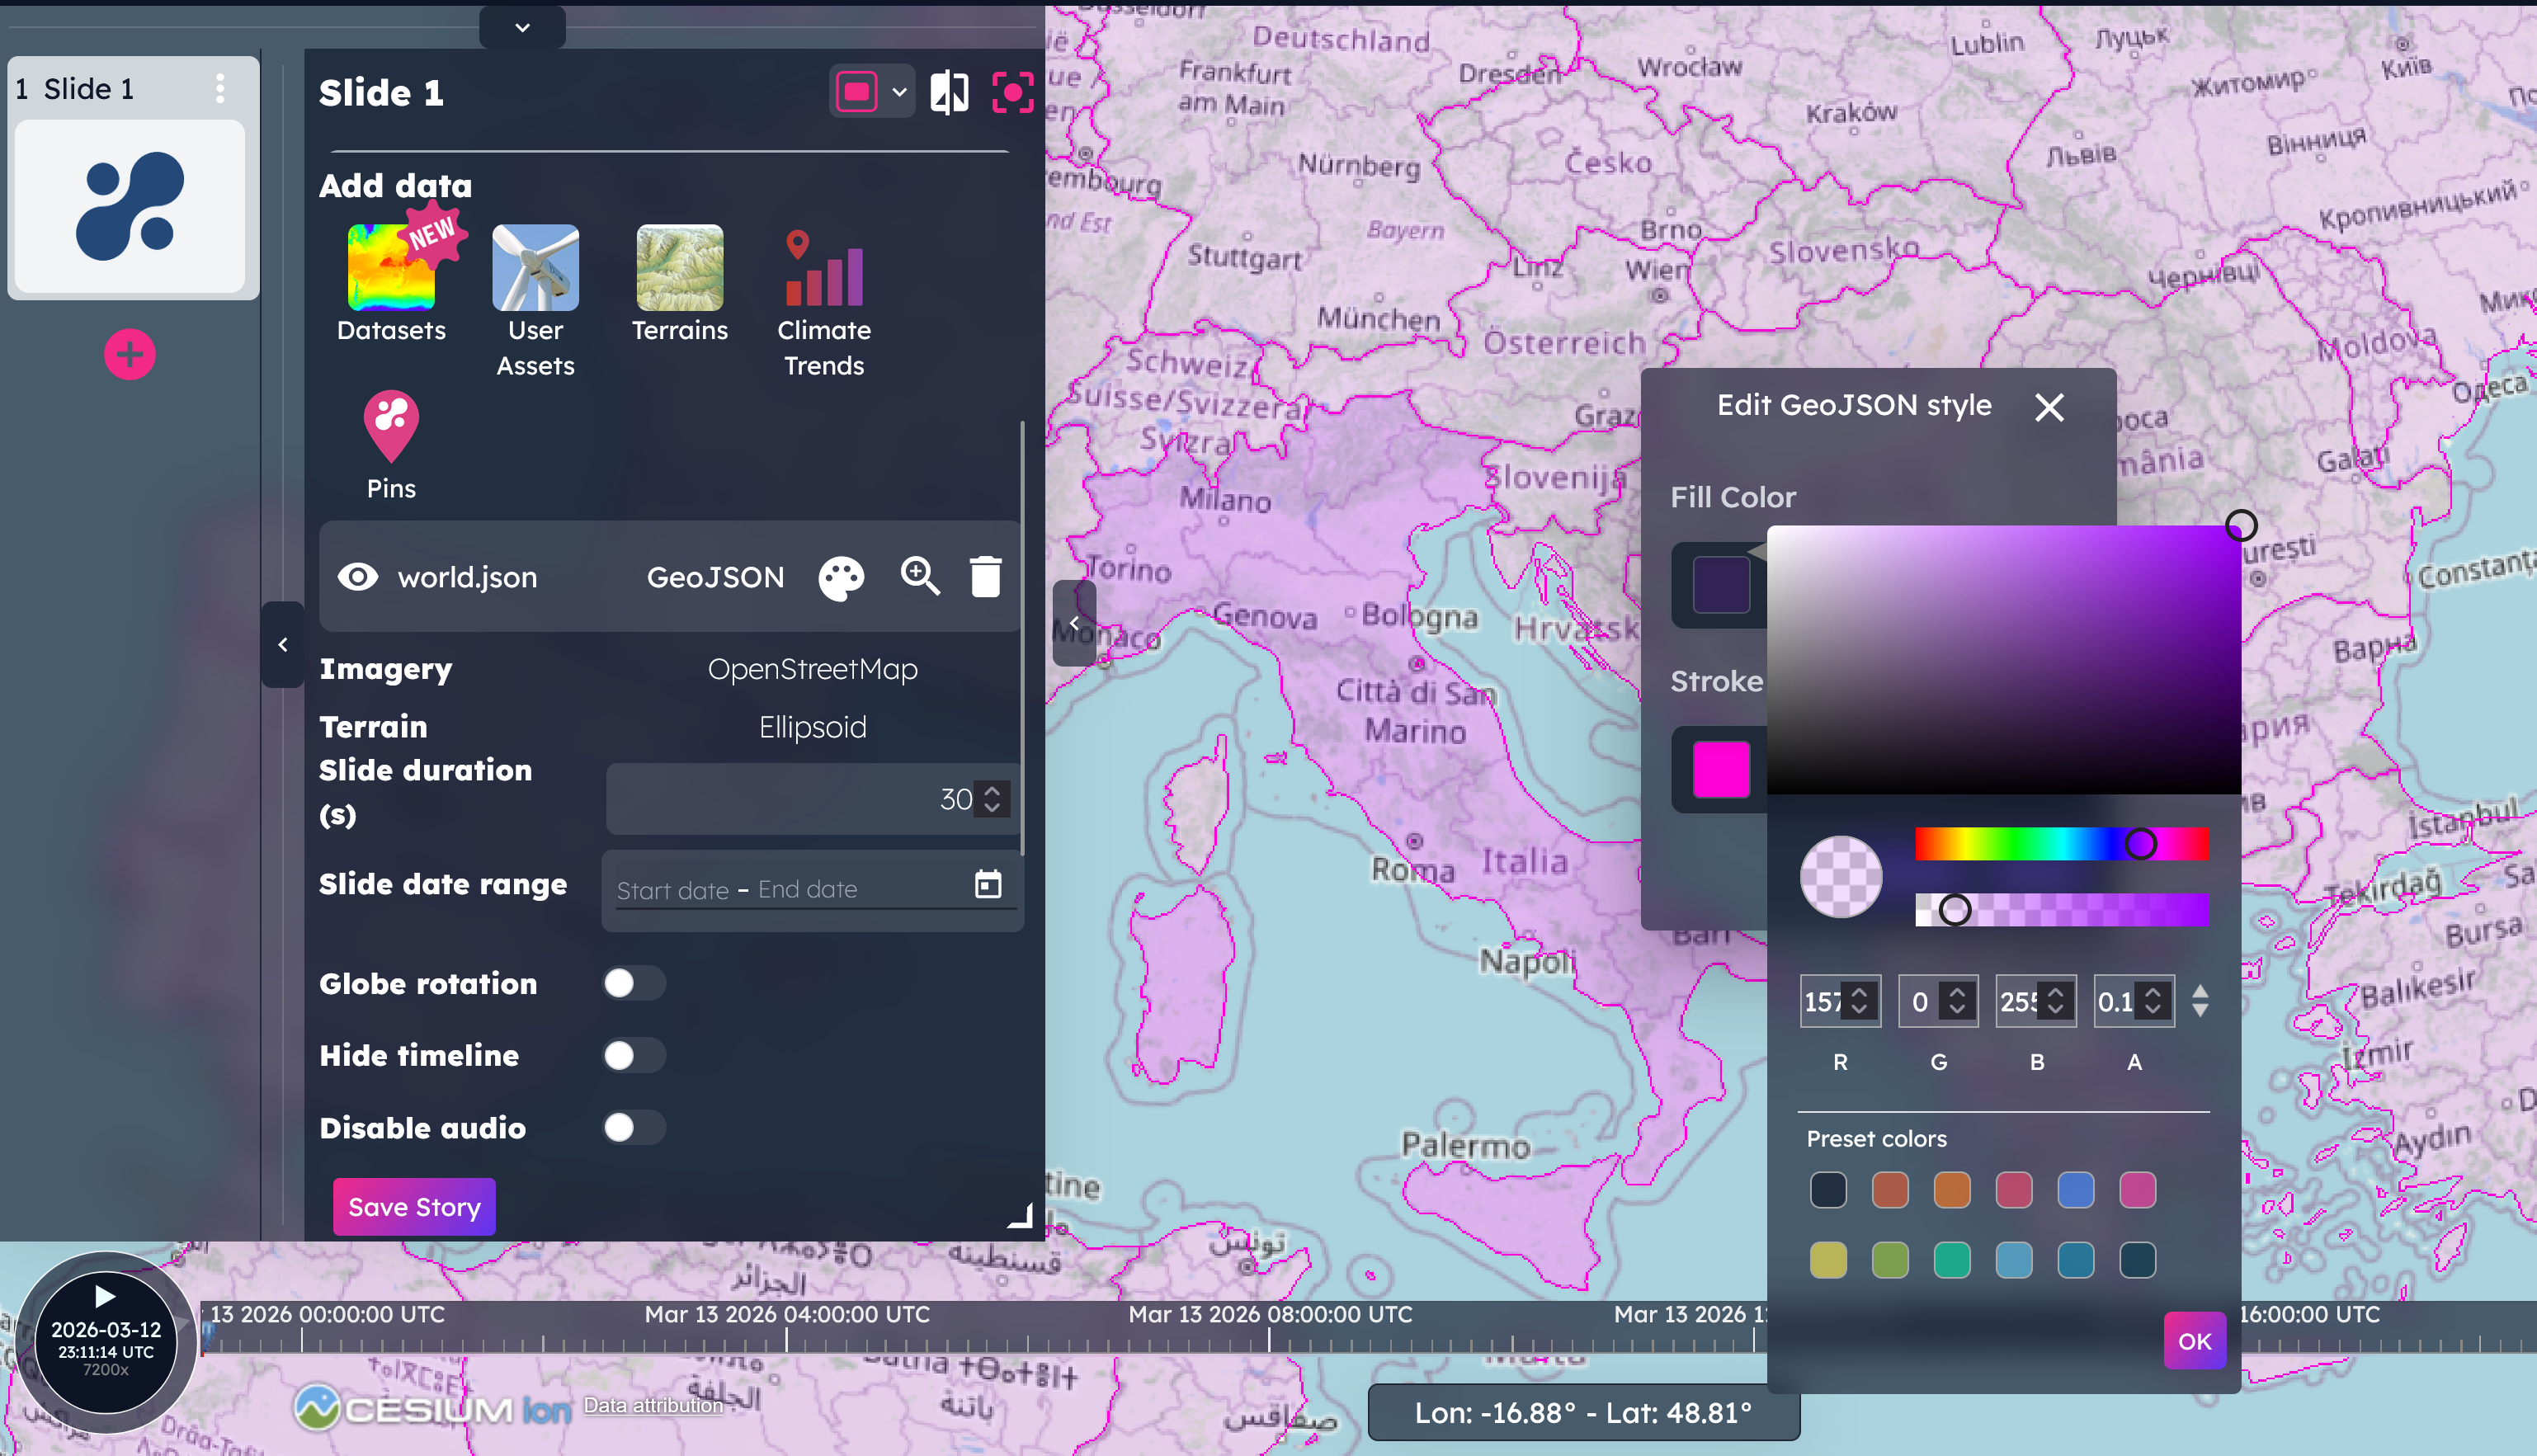The width and height of the screenshot is (2537, 1456).
Task: Confirm the color with the OK button
Action: pyautogui.click(x=2194, y=1341)
